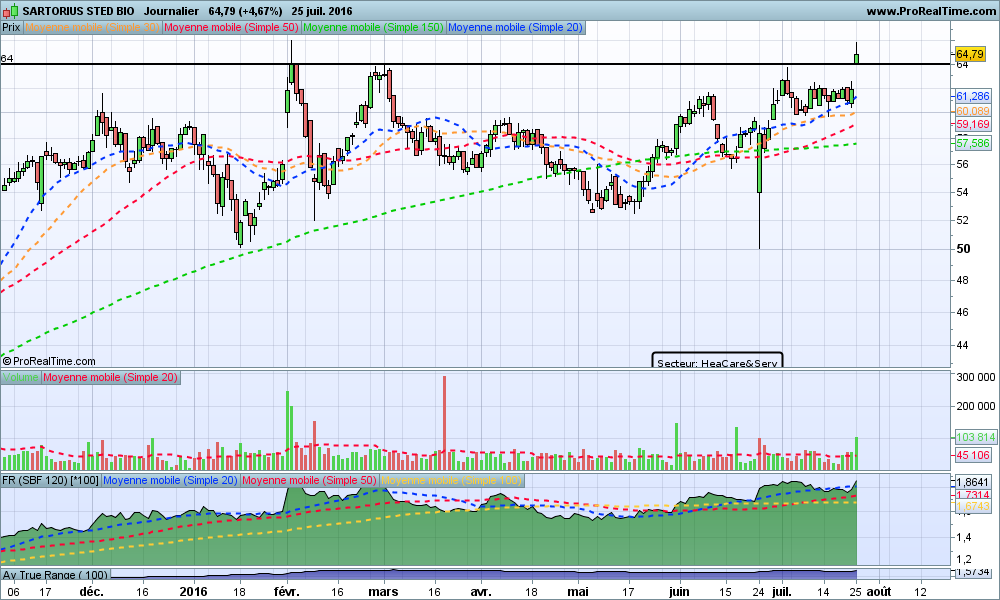Click the www.ProRealTime.com link
This screenshot has width=1000, height=600.
pos(931,11)
